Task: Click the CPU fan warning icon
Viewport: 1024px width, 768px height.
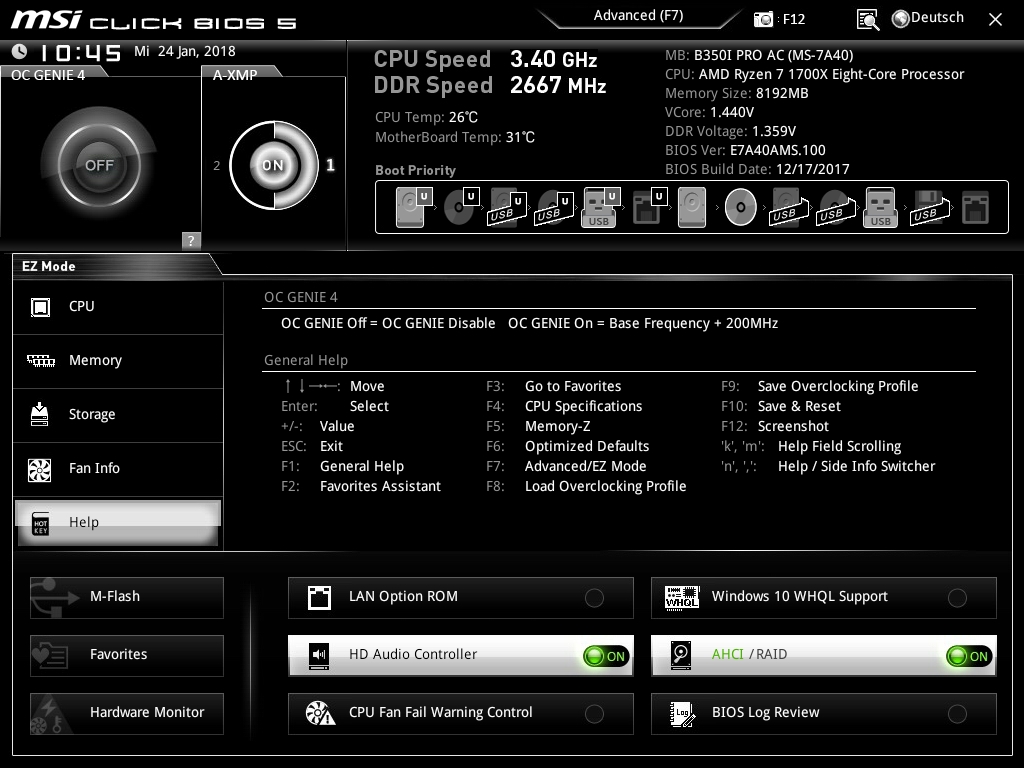Action: pyautogui.click(x=320, y=713)
